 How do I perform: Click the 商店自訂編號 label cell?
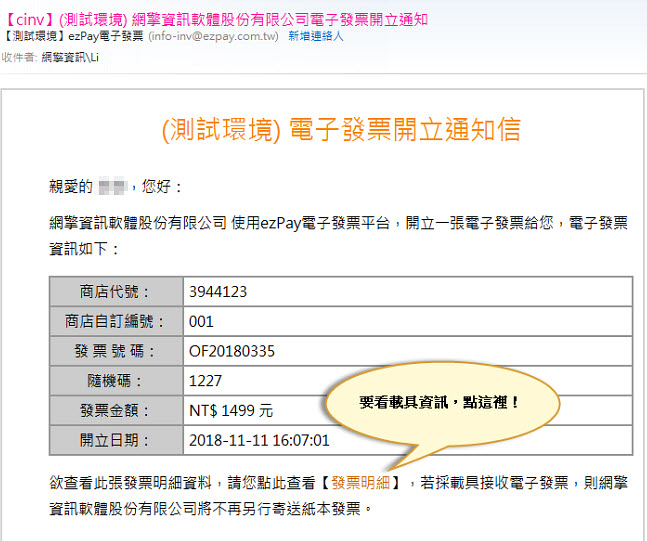pos(116,321)
